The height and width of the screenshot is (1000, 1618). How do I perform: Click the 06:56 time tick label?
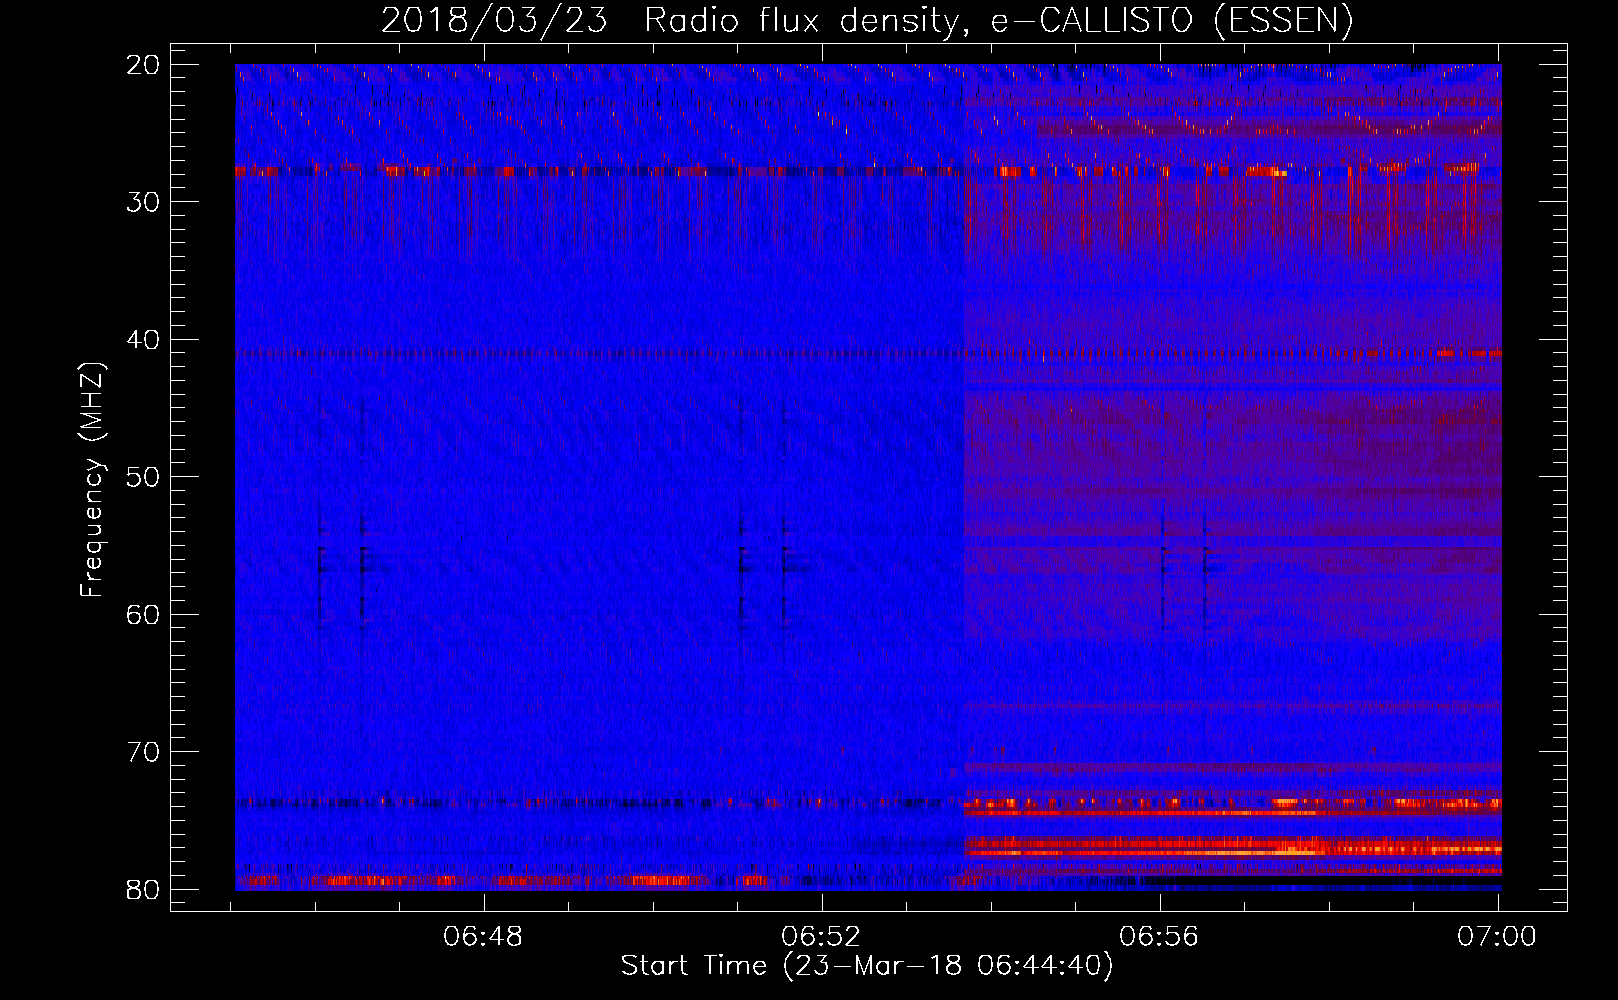pyautogui.click(x=1160, y=937)
